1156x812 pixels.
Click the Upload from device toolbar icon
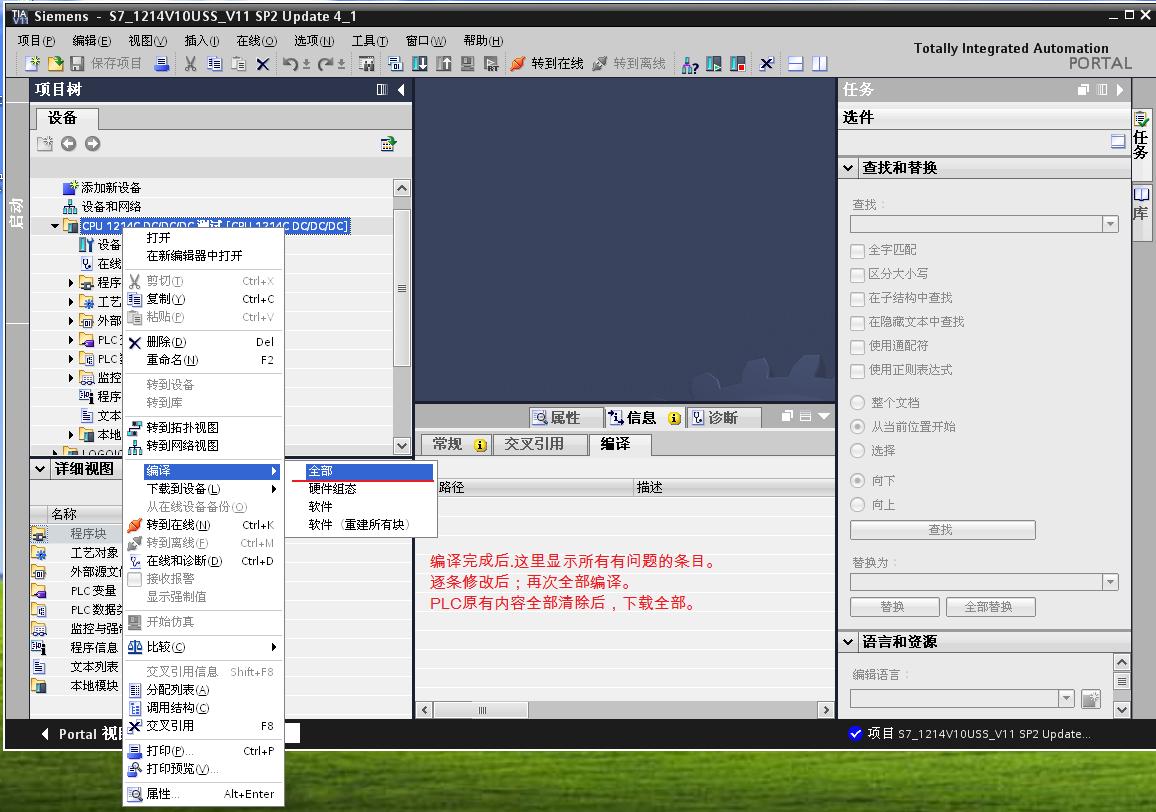(x=444, y=64)
